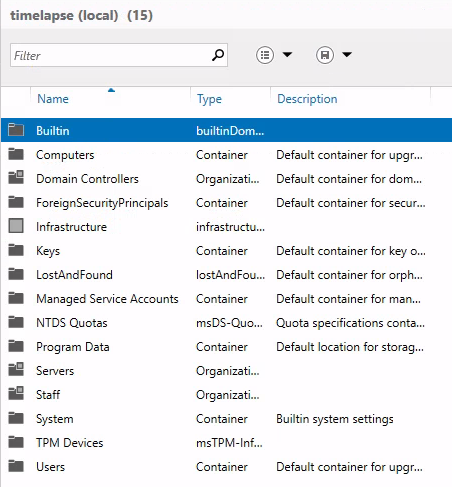The height and width of the screenshot is (487, 452).
Task: Toggle sort order with Name column arrow
Action: pyautogui.click(x=111, y=90)
